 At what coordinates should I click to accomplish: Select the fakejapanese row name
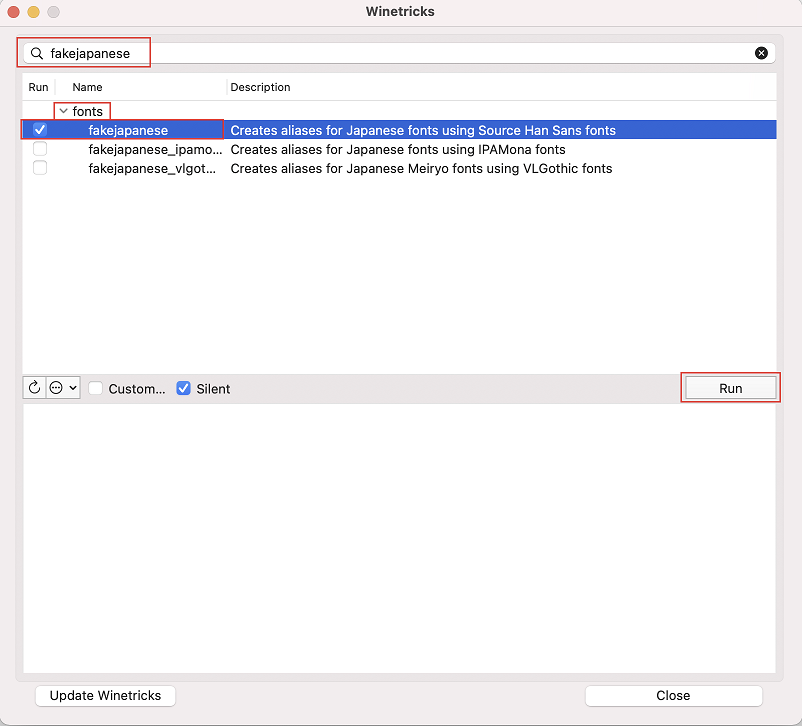[128, 130]
